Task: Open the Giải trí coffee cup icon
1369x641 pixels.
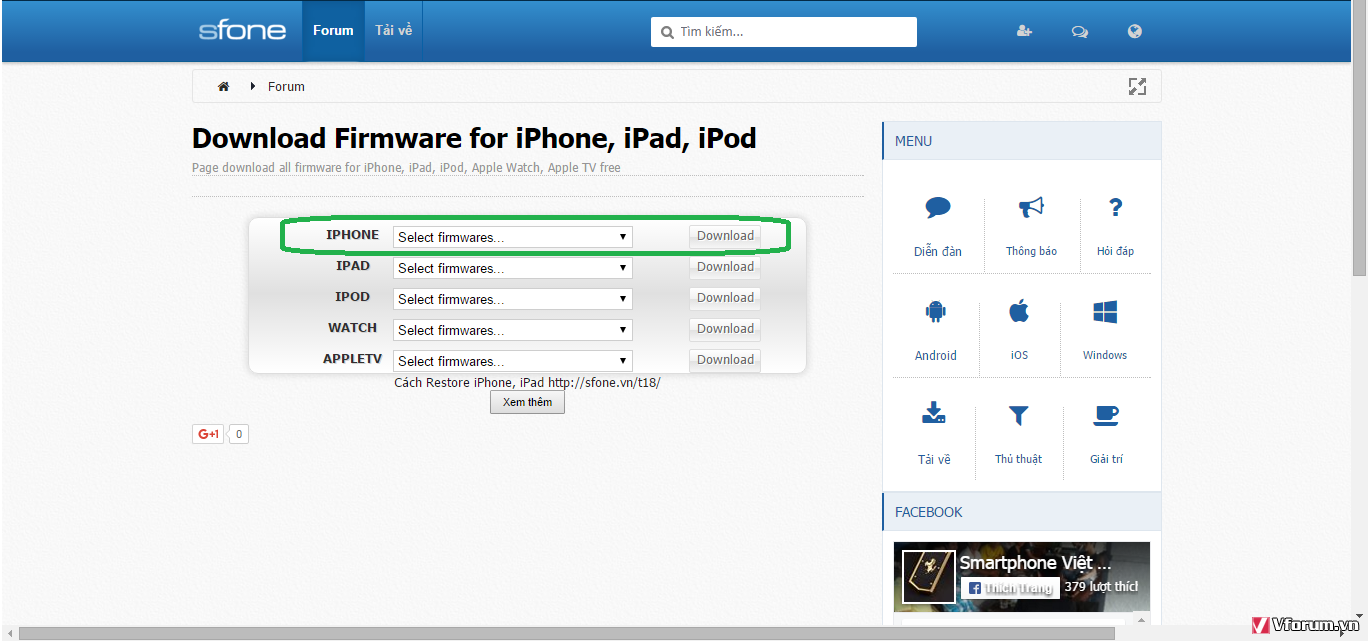Action: (x=1106, y=414)
